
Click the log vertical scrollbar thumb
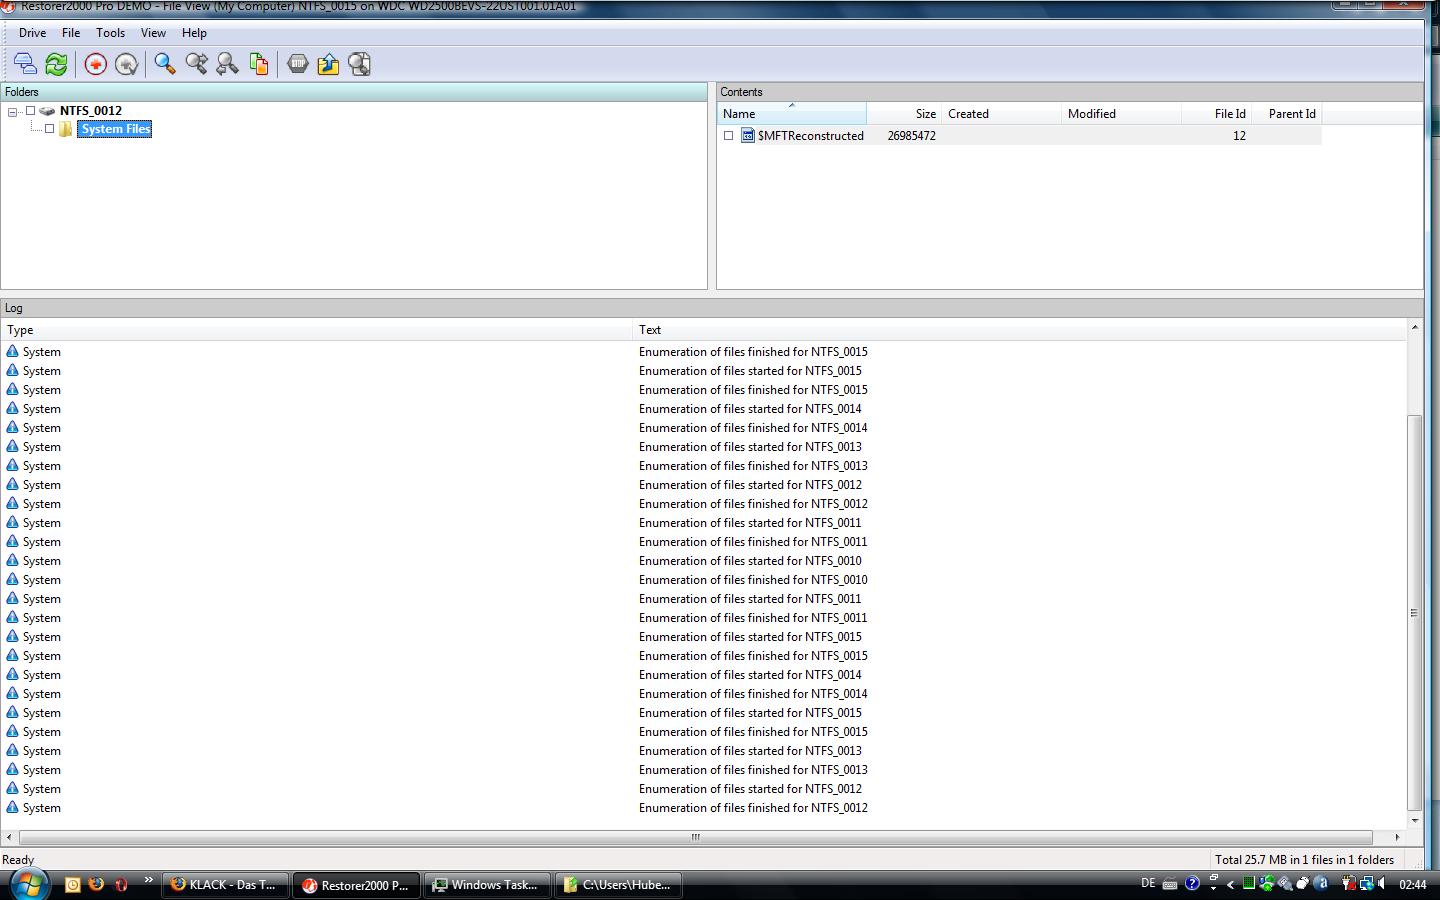1414,612
